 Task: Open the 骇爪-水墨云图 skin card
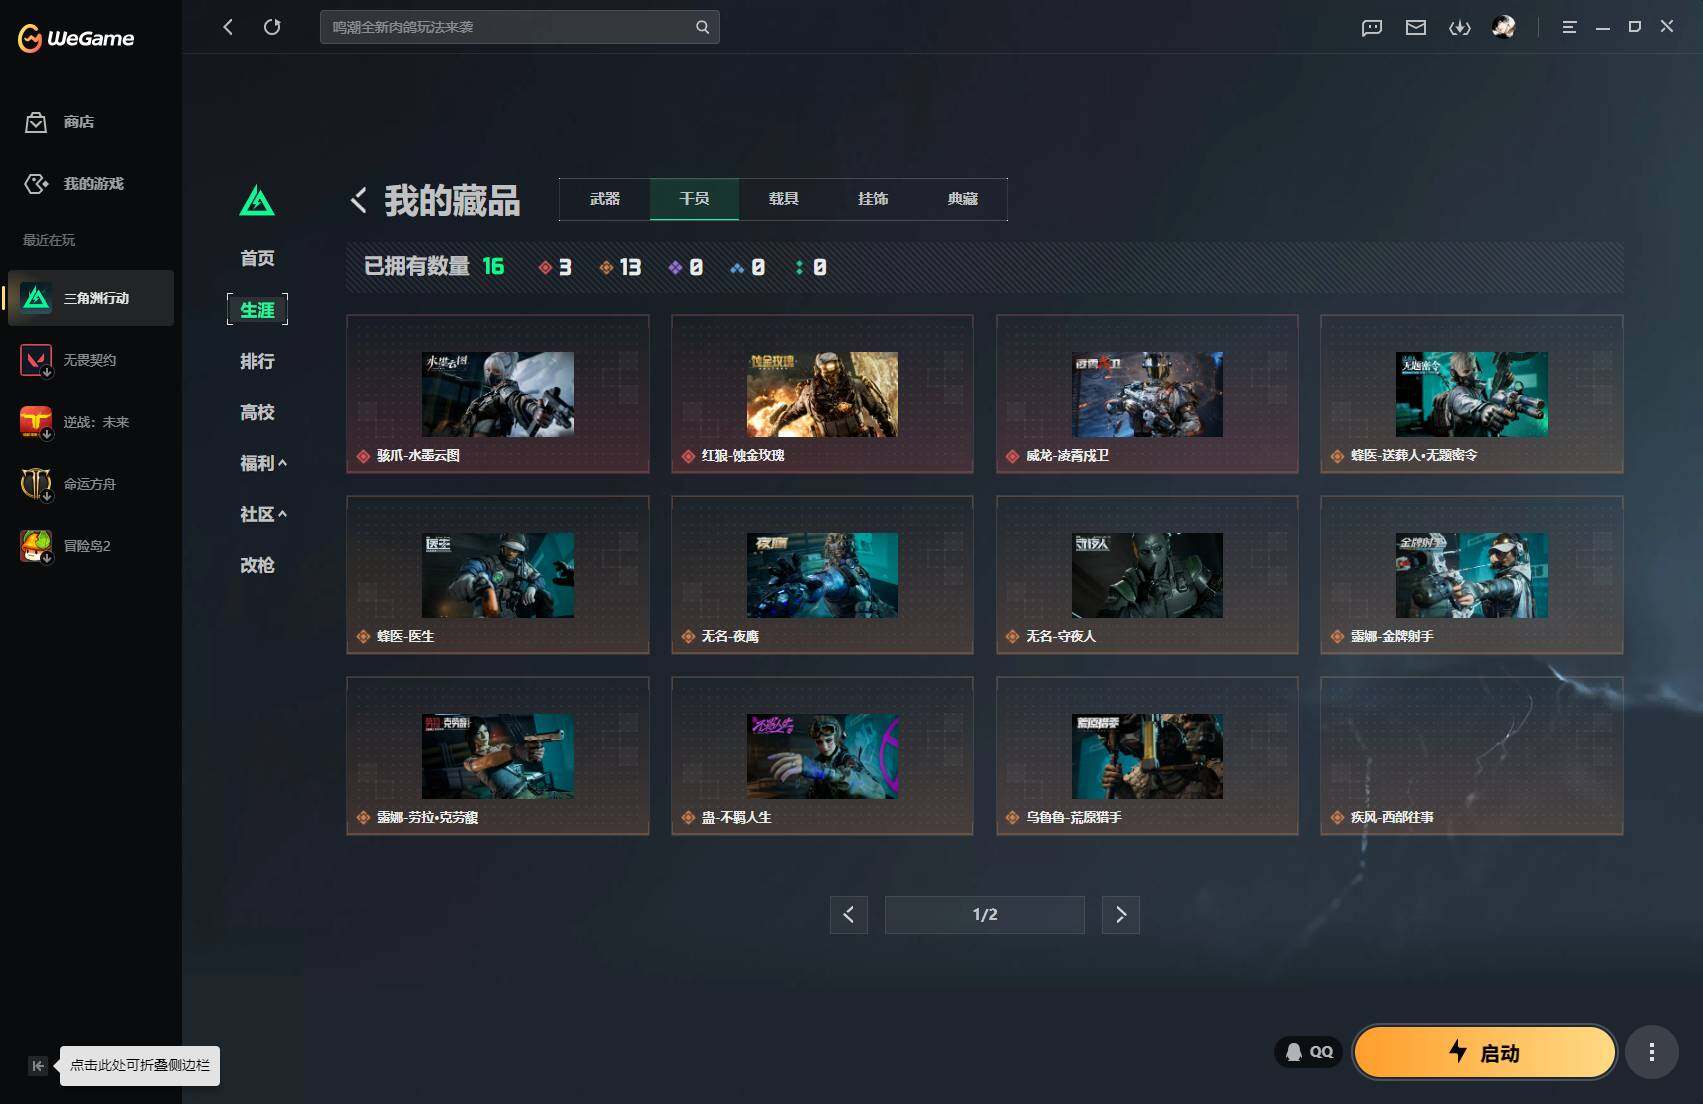click(x=498, y=394)
